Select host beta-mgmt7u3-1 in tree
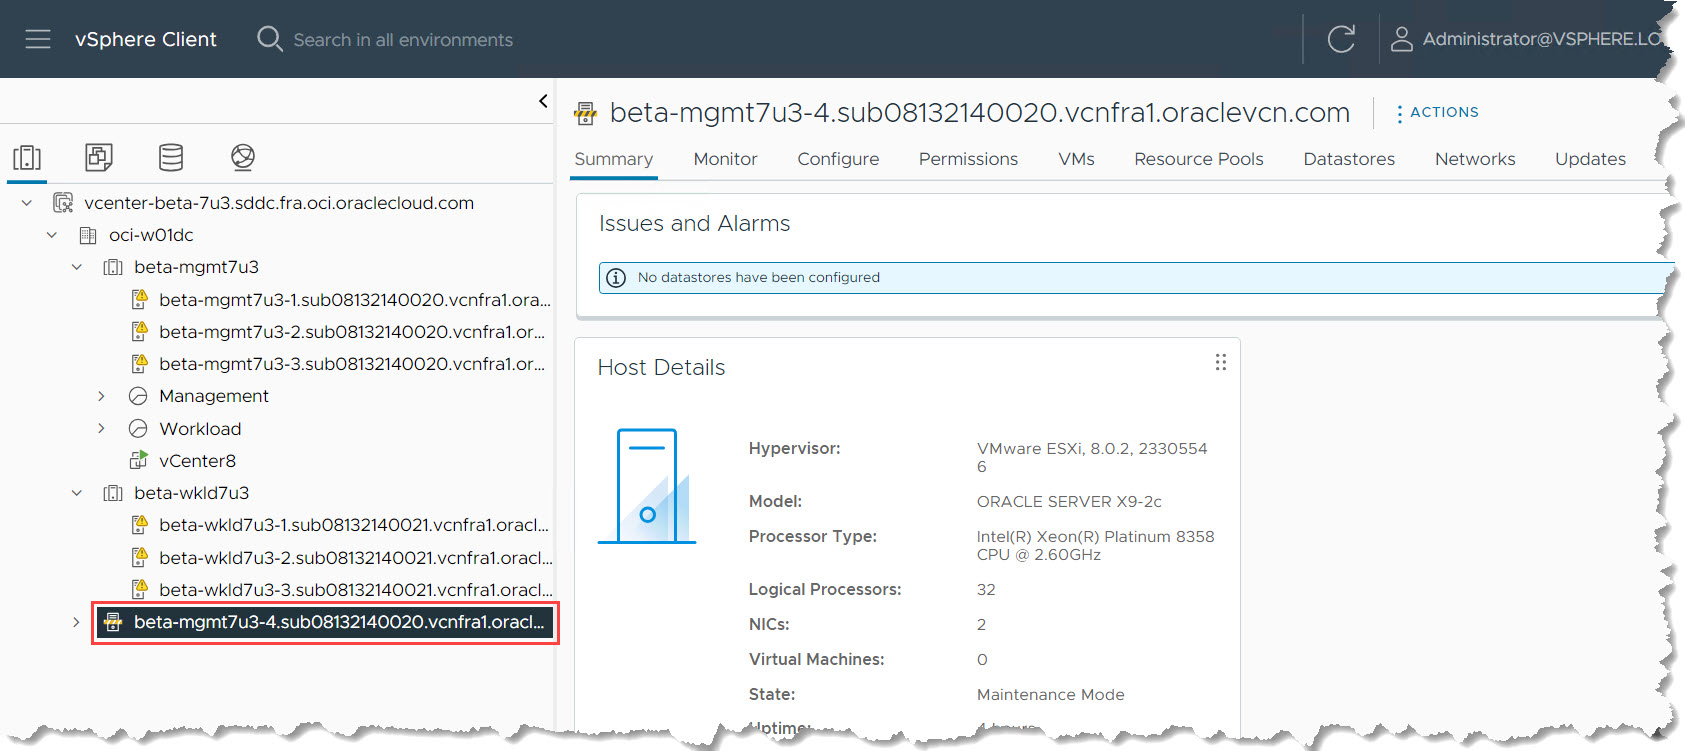This screenshot has height=751, width=1685. pyautogui.click(x=355, y=299)
